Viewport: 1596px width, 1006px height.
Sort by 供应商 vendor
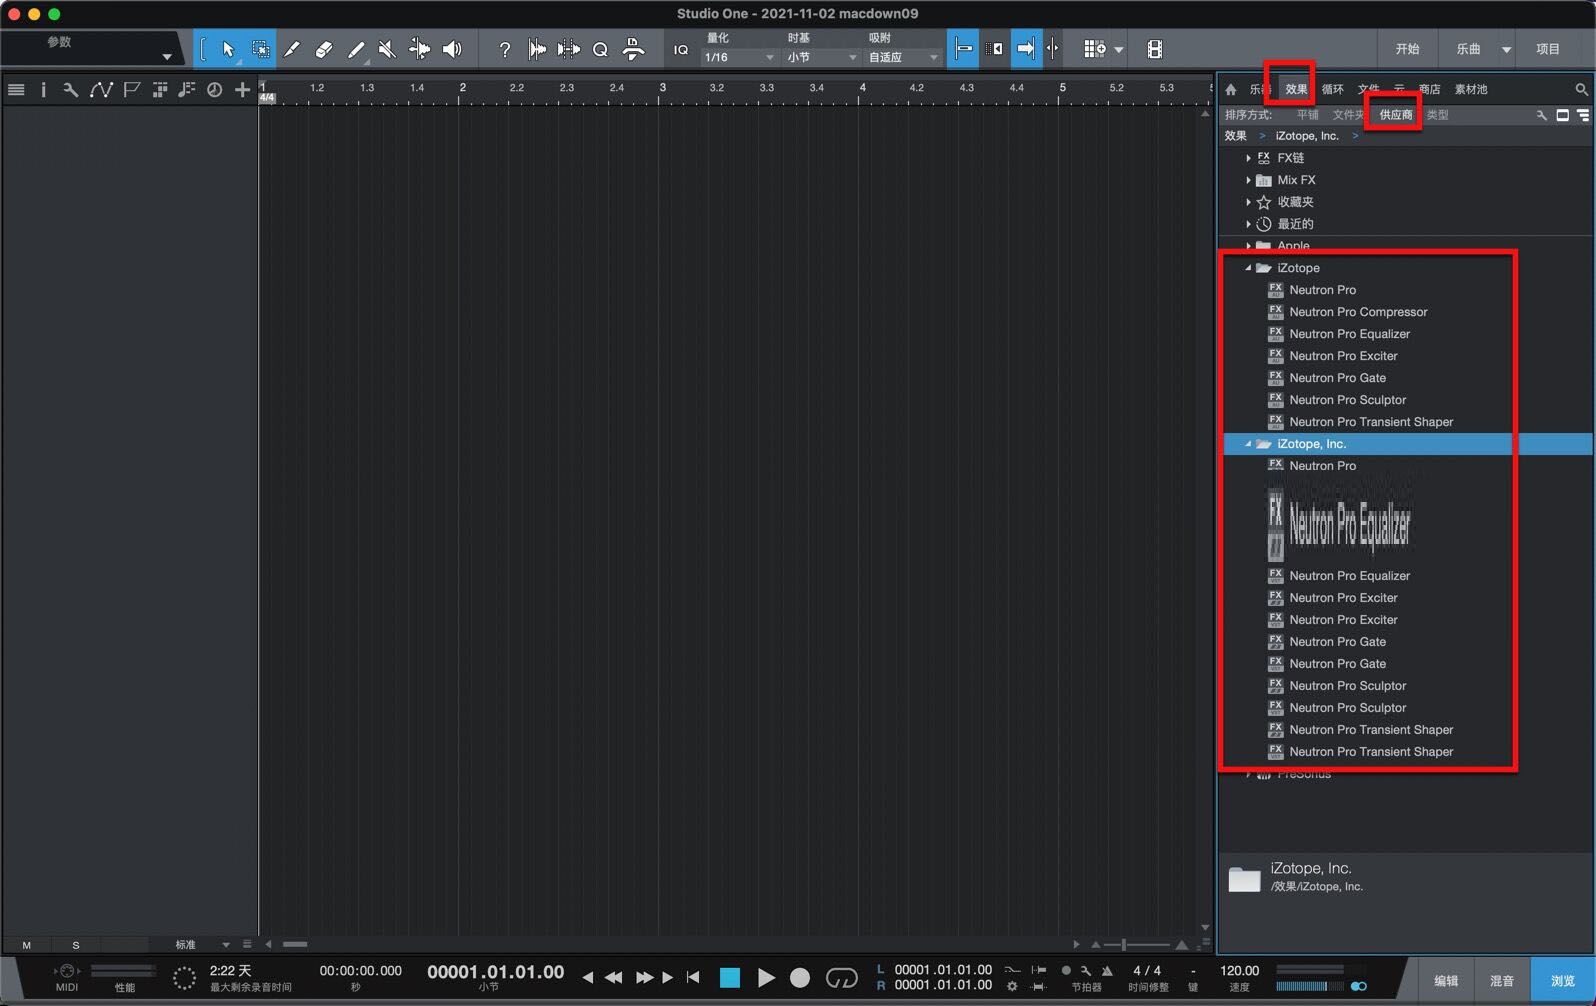click(1396, 115)
